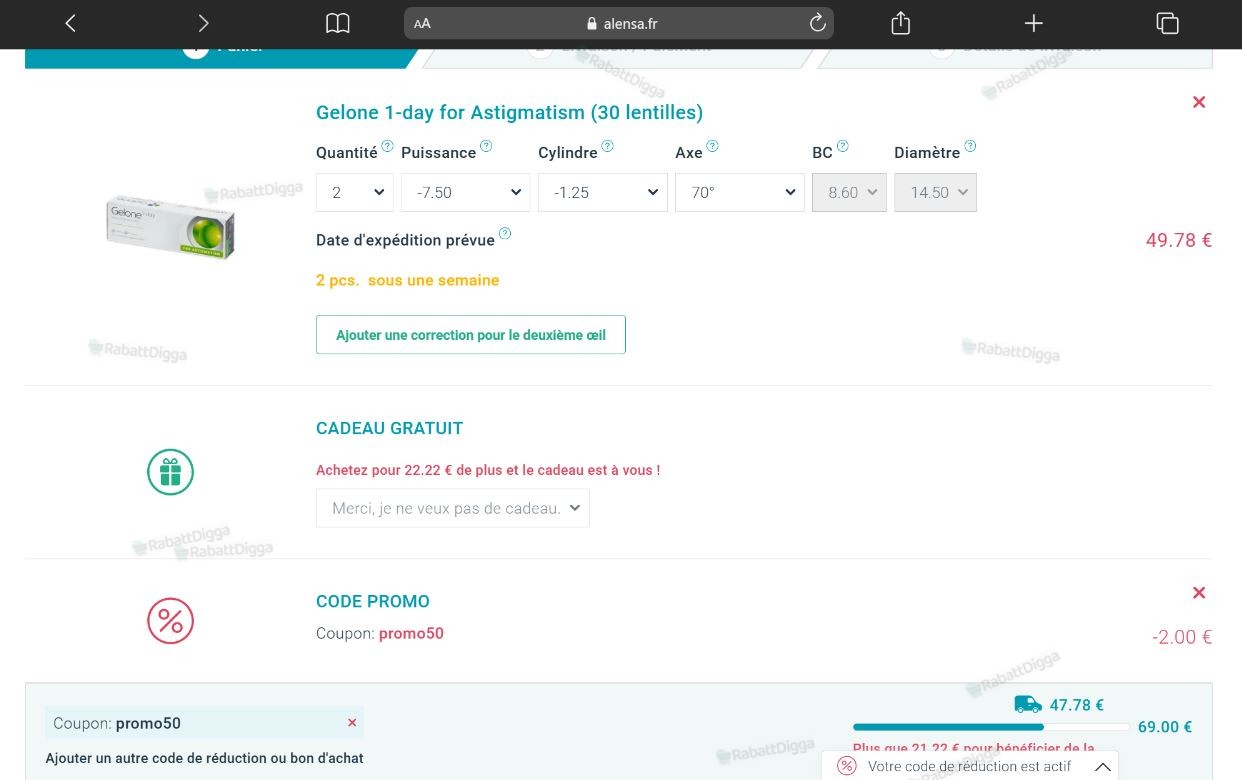Reload the alensa.fr page

click(x=817, y=23)
